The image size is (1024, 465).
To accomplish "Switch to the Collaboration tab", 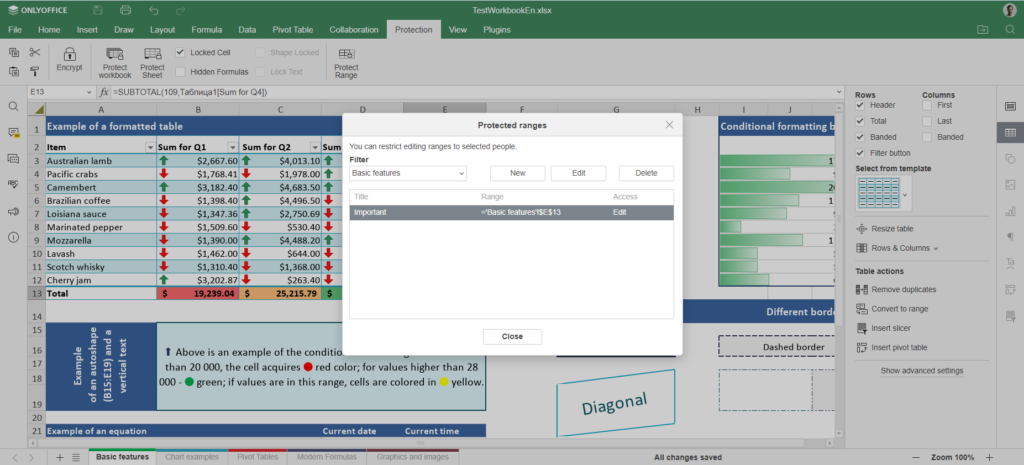I will (353, 29).
